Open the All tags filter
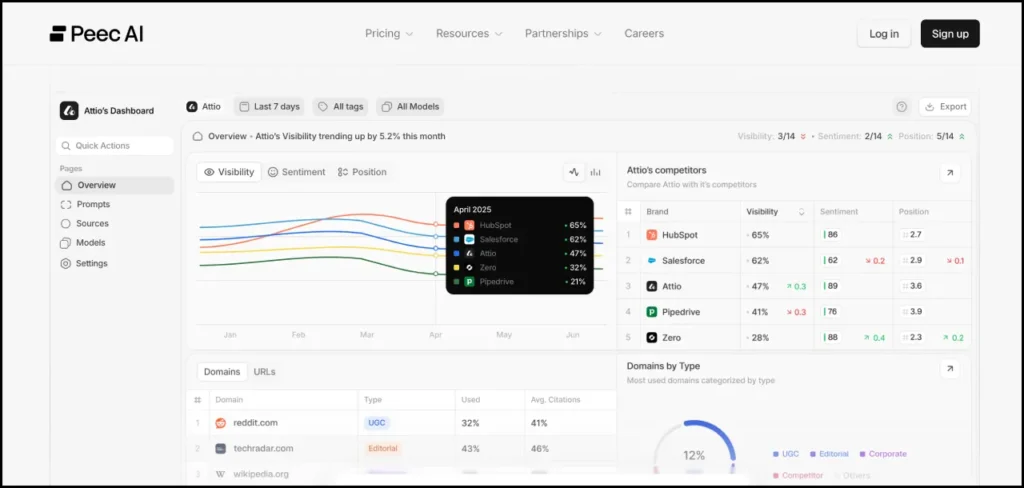 pos(340,106)
